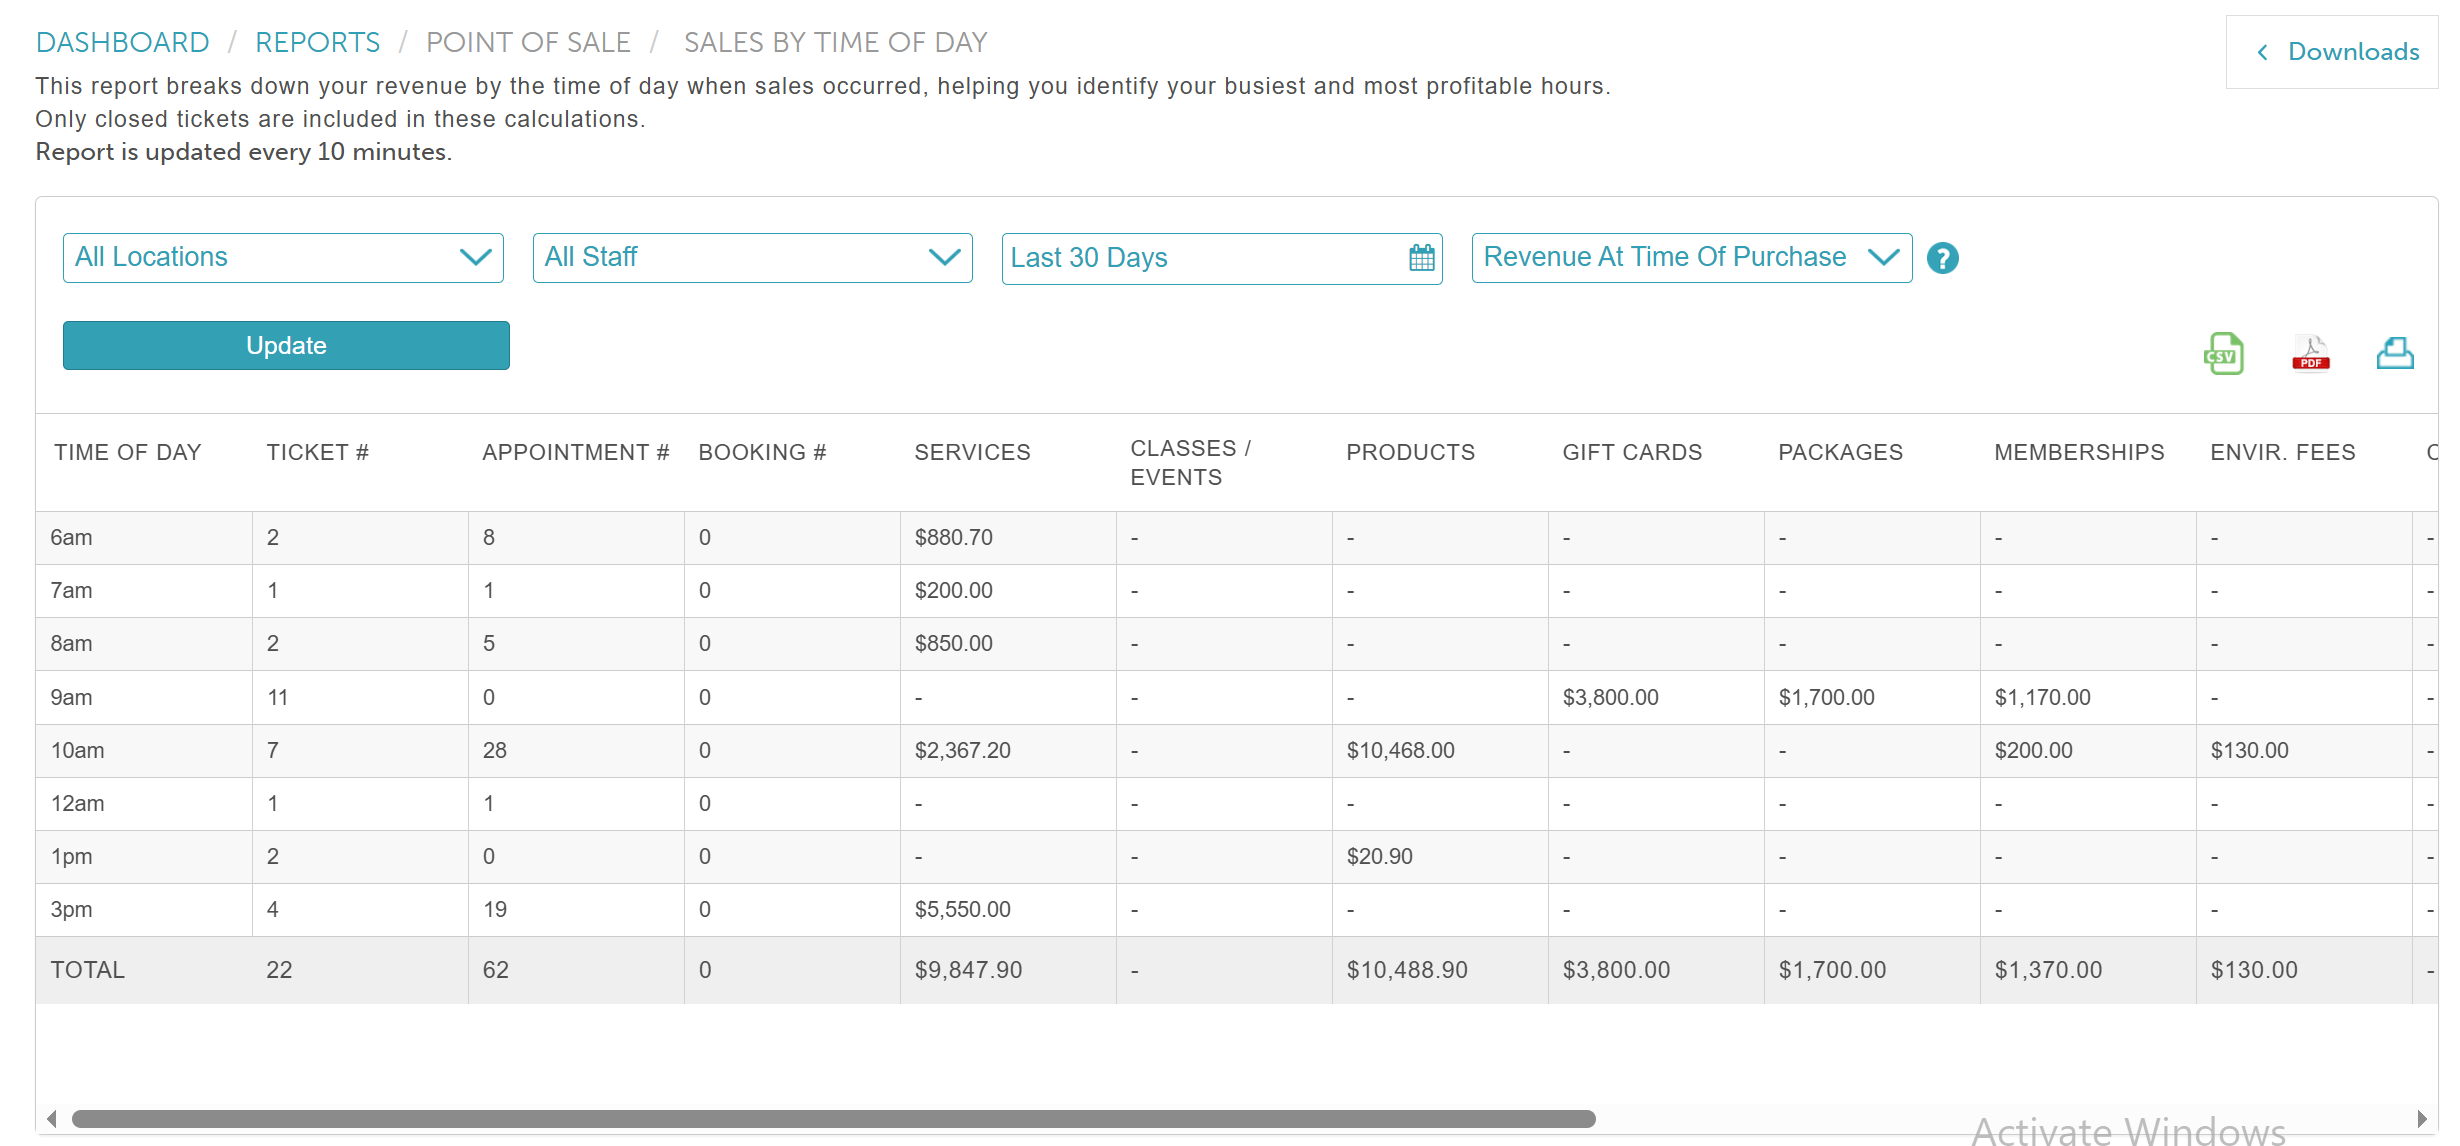Click the horizontal table scrollbar

point(833,1119)
